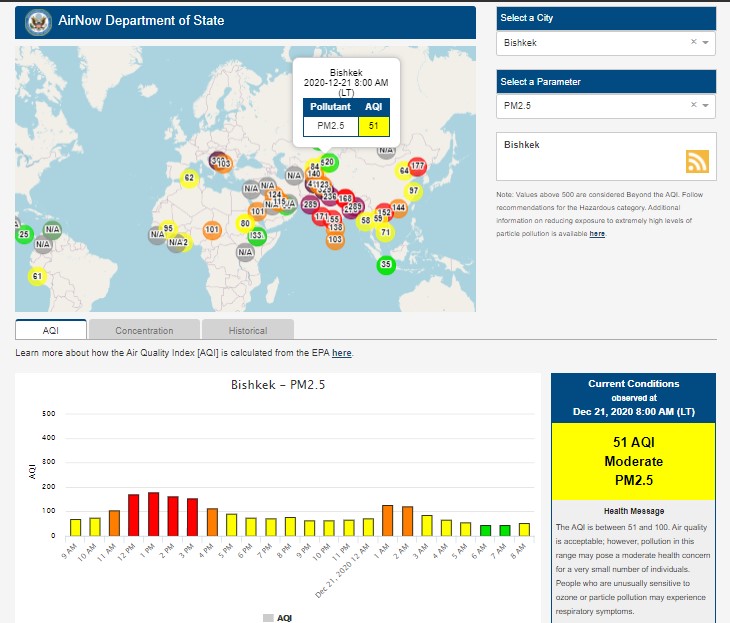Open the Select a Parameter dropdown arrow
The image size is (730, 623).
(x=706, y=105)
